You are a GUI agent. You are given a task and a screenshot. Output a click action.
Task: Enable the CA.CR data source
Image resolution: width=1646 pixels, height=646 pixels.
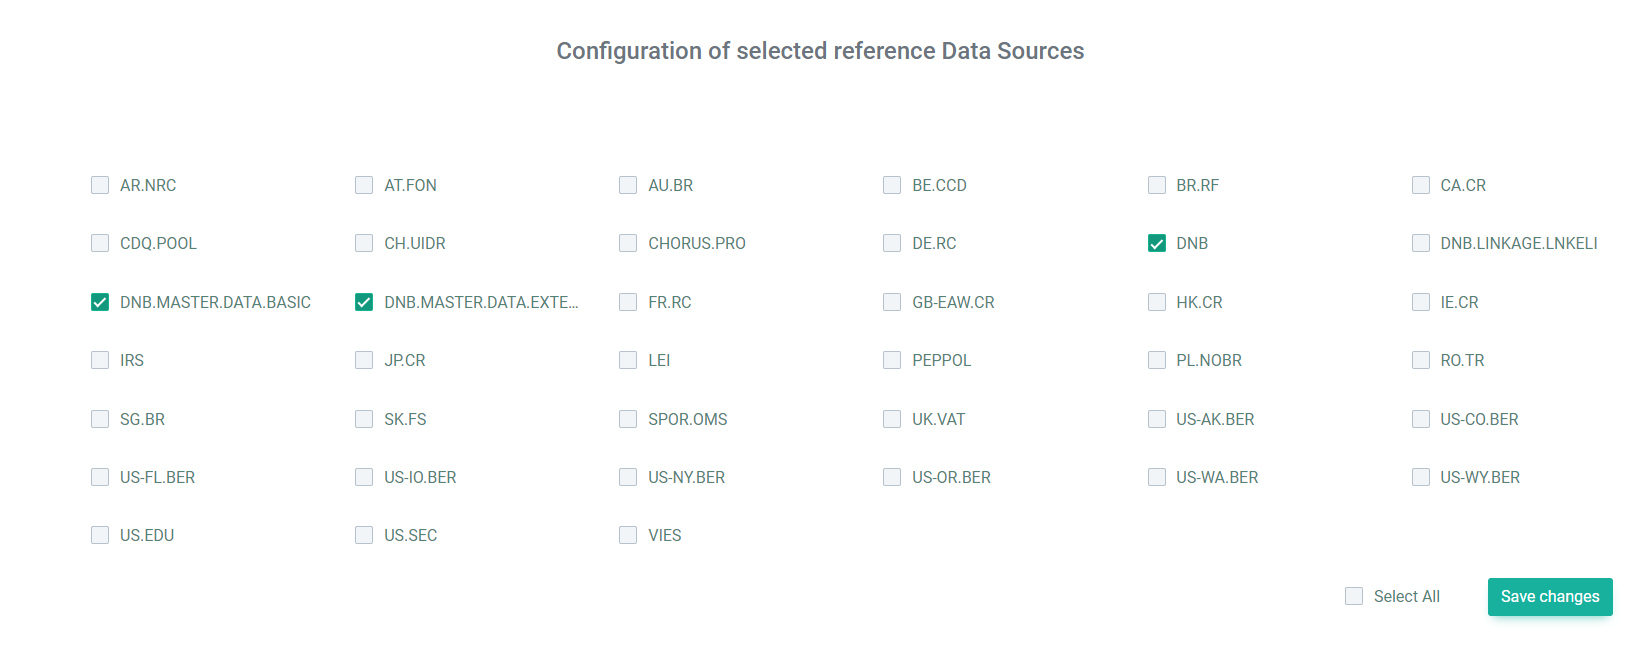(x=1421, y=185)
